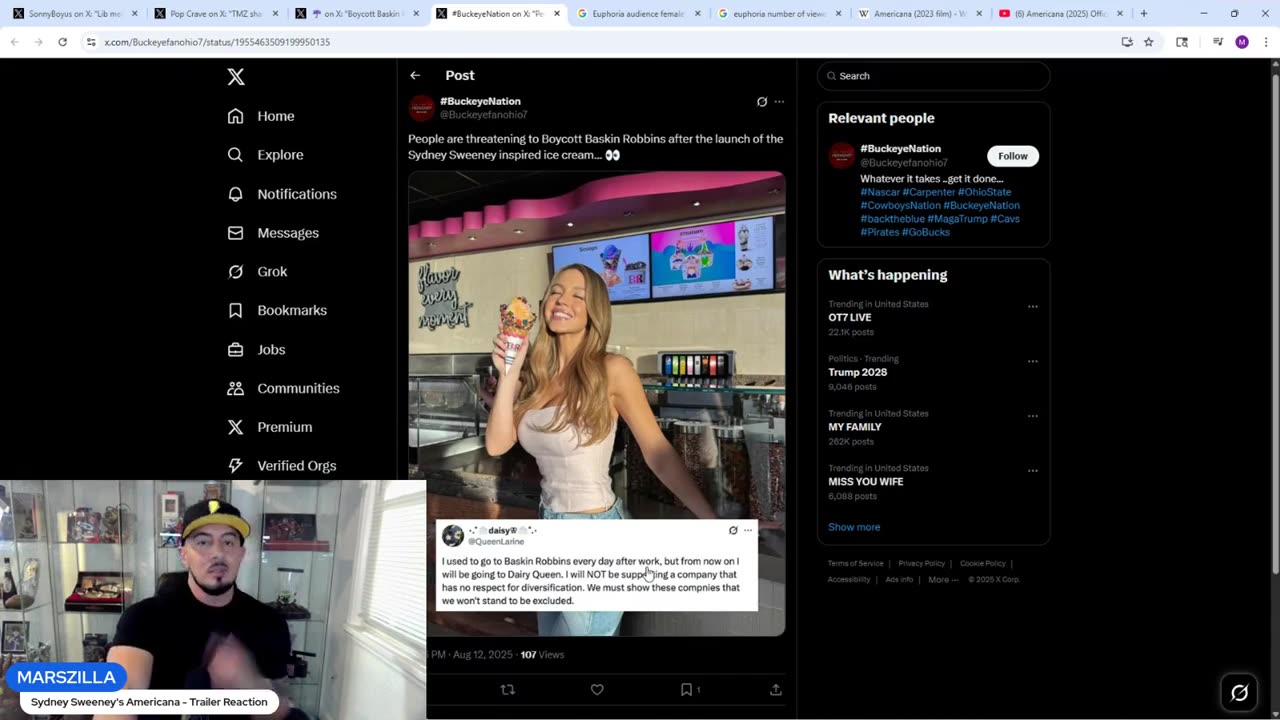Open the Privacy Policy footer link
Screen dimensions: 1280x720
(x=921, y=563)
